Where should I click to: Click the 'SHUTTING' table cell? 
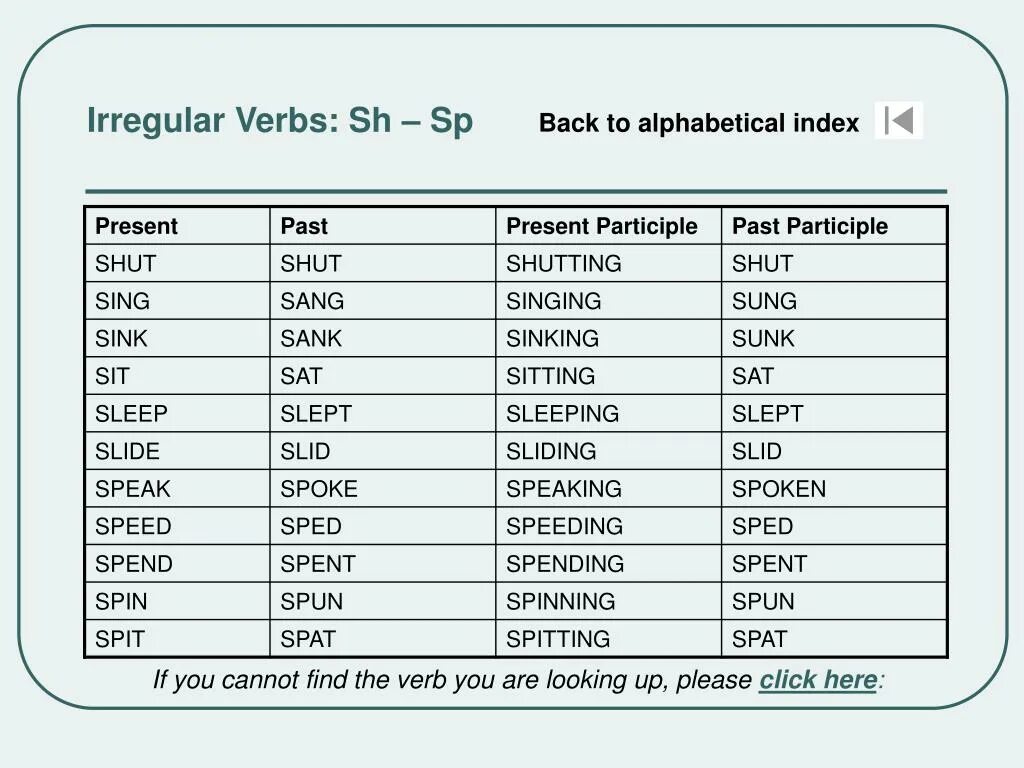pos(563,264)
